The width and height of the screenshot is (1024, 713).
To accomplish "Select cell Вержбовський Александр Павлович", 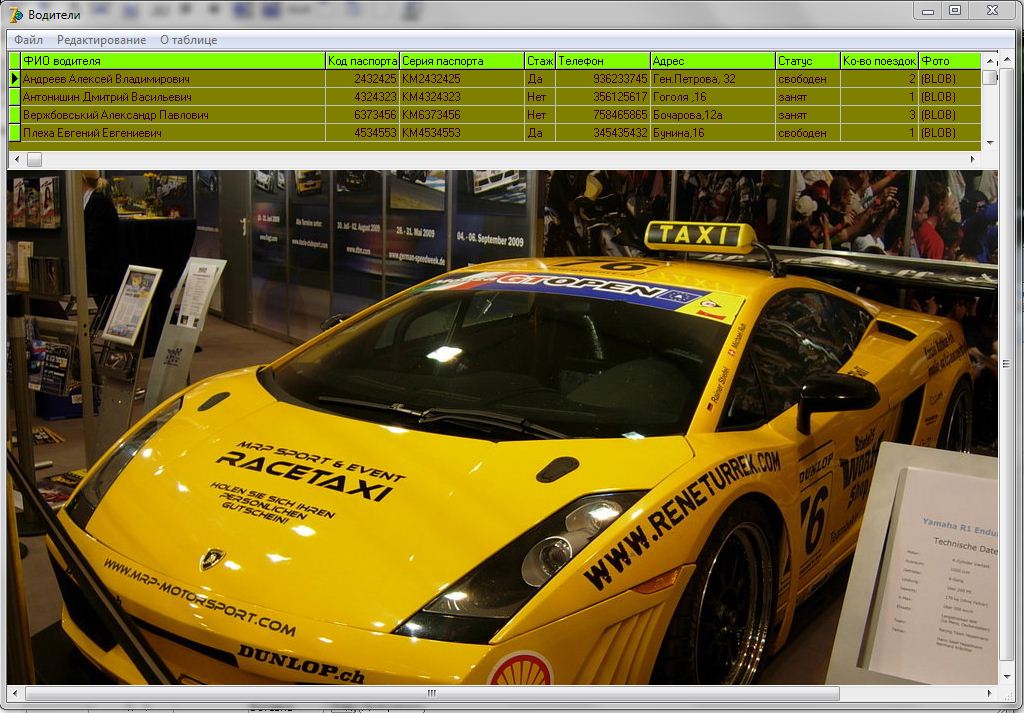I will coord(173,115).
